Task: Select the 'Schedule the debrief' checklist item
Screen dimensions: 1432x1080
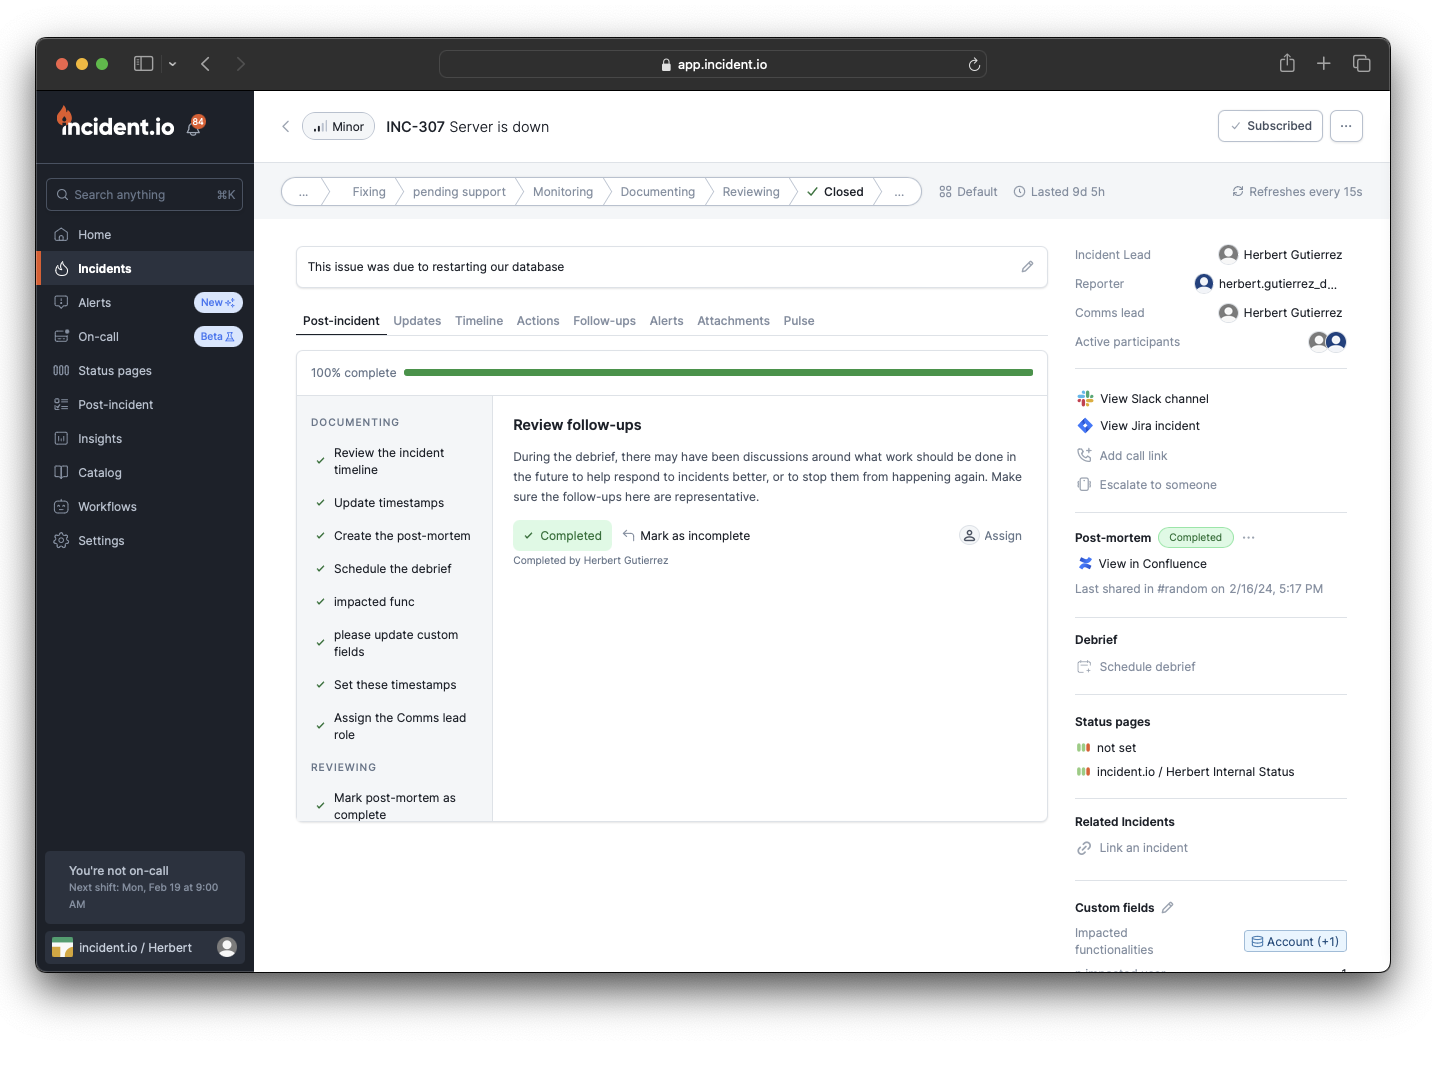Action: [392, 569]
